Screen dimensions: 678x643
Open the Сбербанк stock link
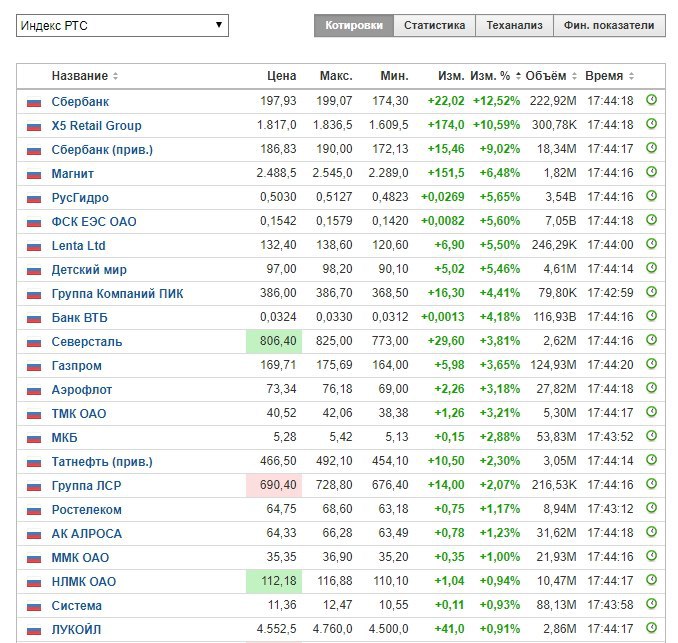(80, 102)
